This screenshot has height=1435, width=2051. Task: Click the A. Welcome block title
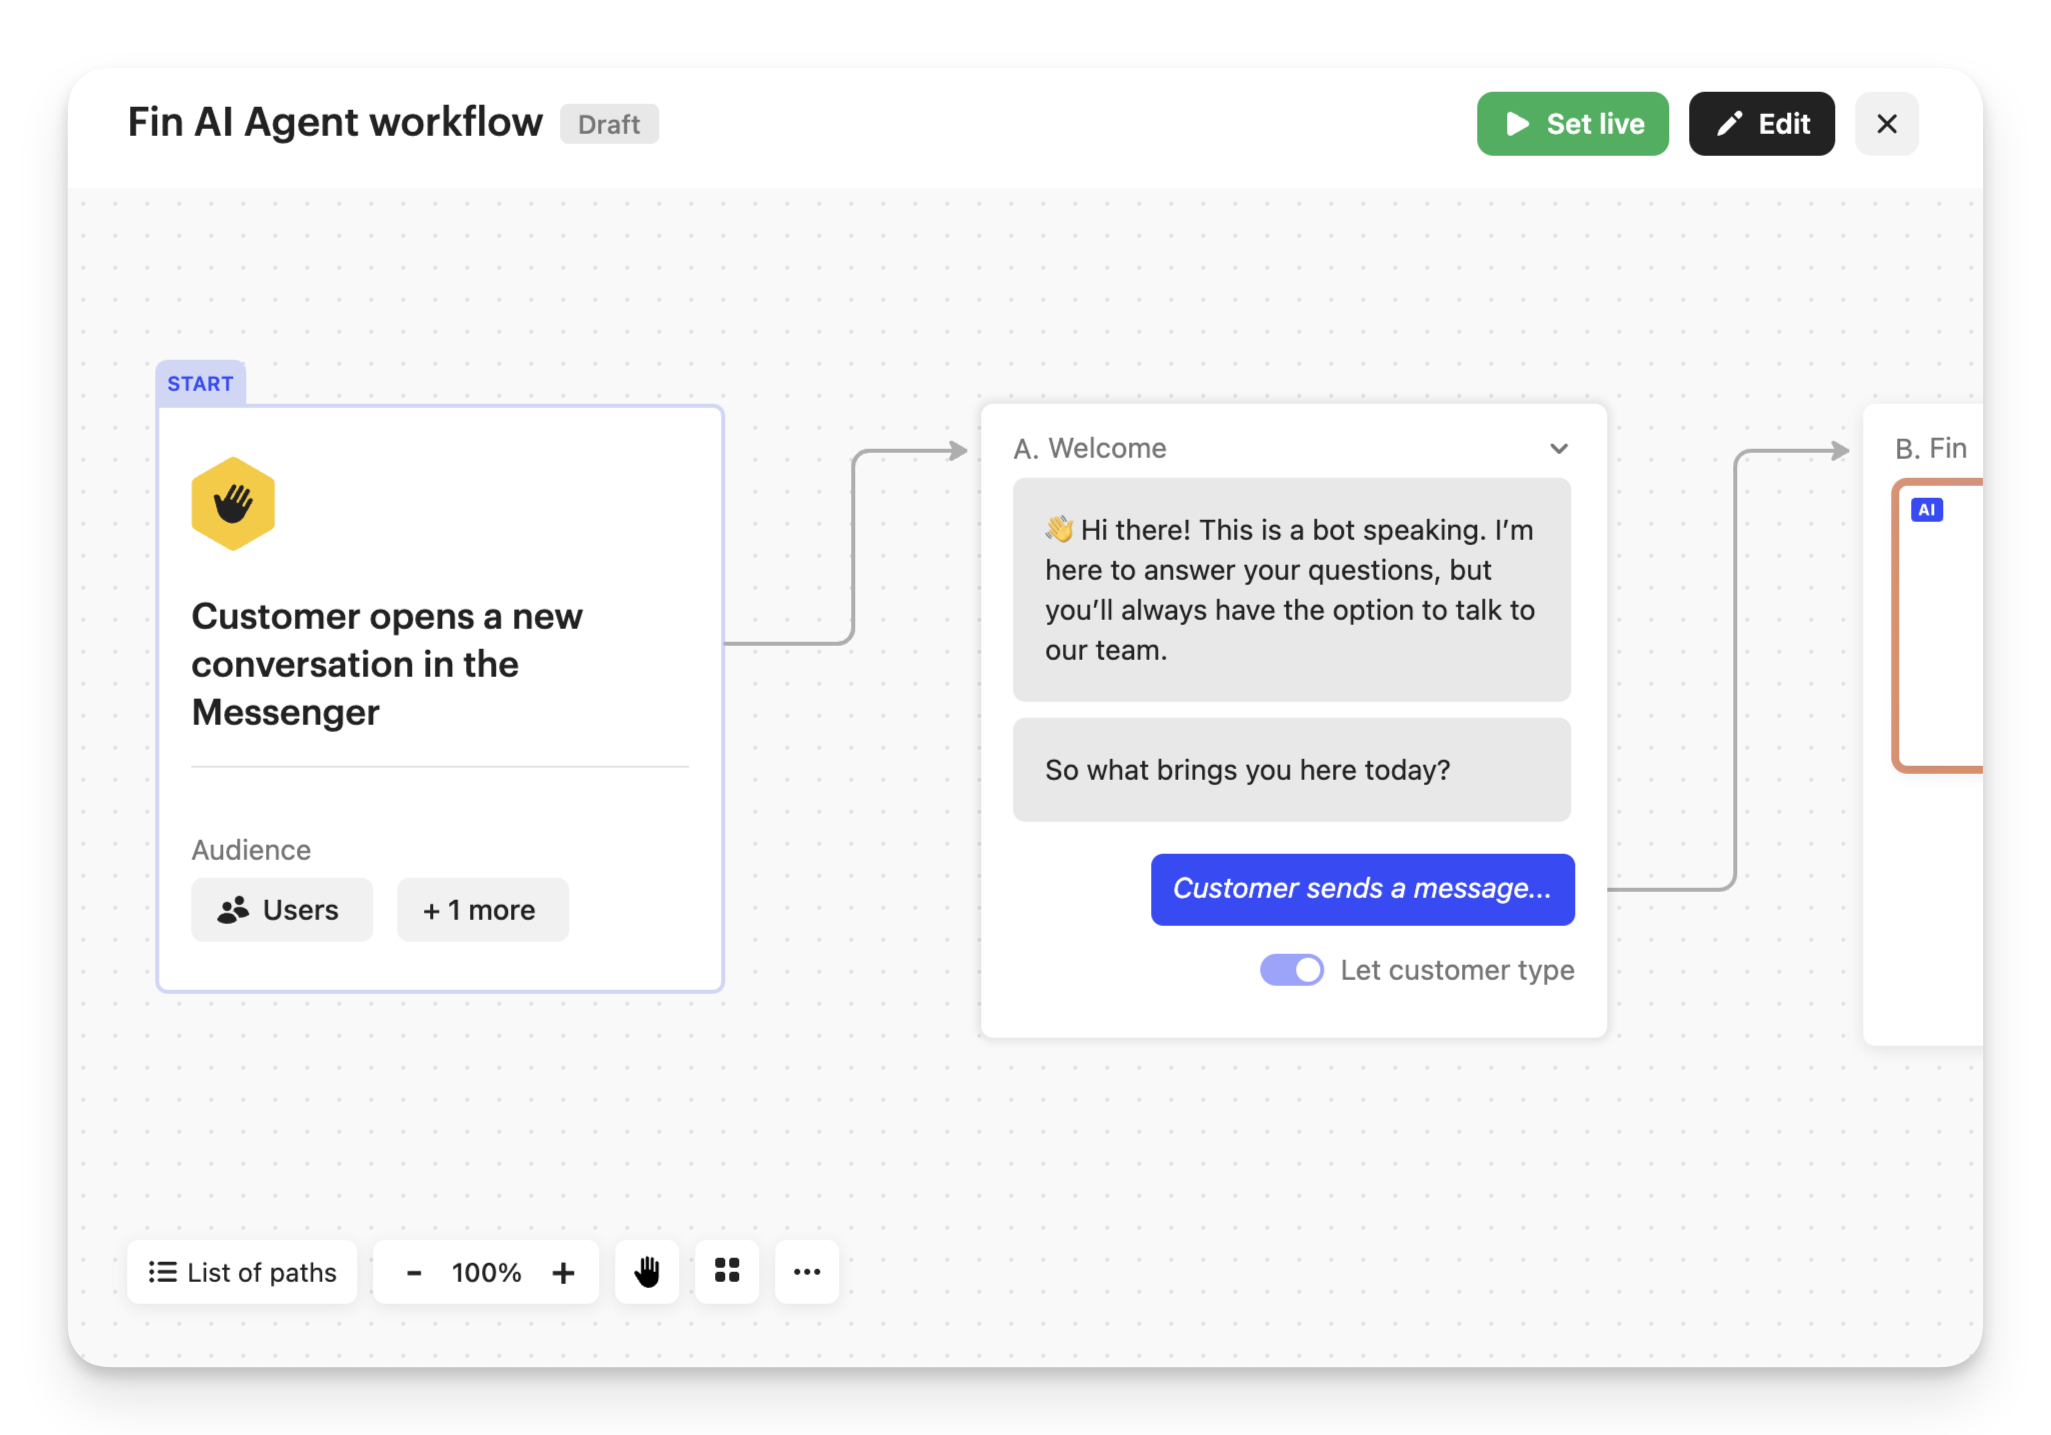click(x=1090, y=448)
